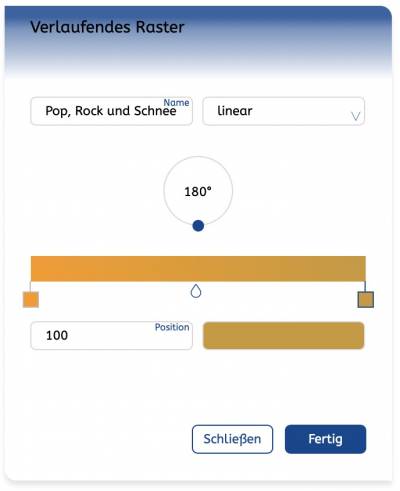Click the middle of the gradient preview bar

pos(198,269)
